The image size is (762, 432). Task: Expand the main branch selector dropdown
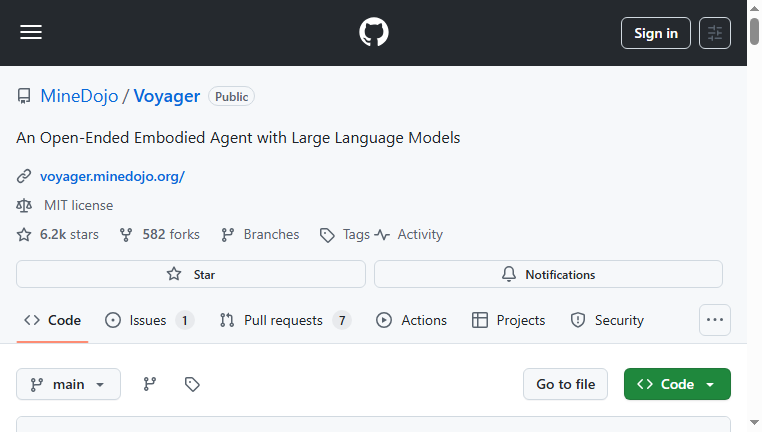coord(68,384)
